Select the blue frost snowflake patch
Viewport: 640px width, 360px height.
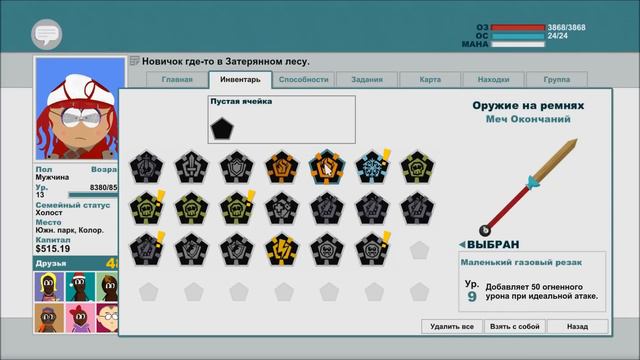(x=372, y=167)
